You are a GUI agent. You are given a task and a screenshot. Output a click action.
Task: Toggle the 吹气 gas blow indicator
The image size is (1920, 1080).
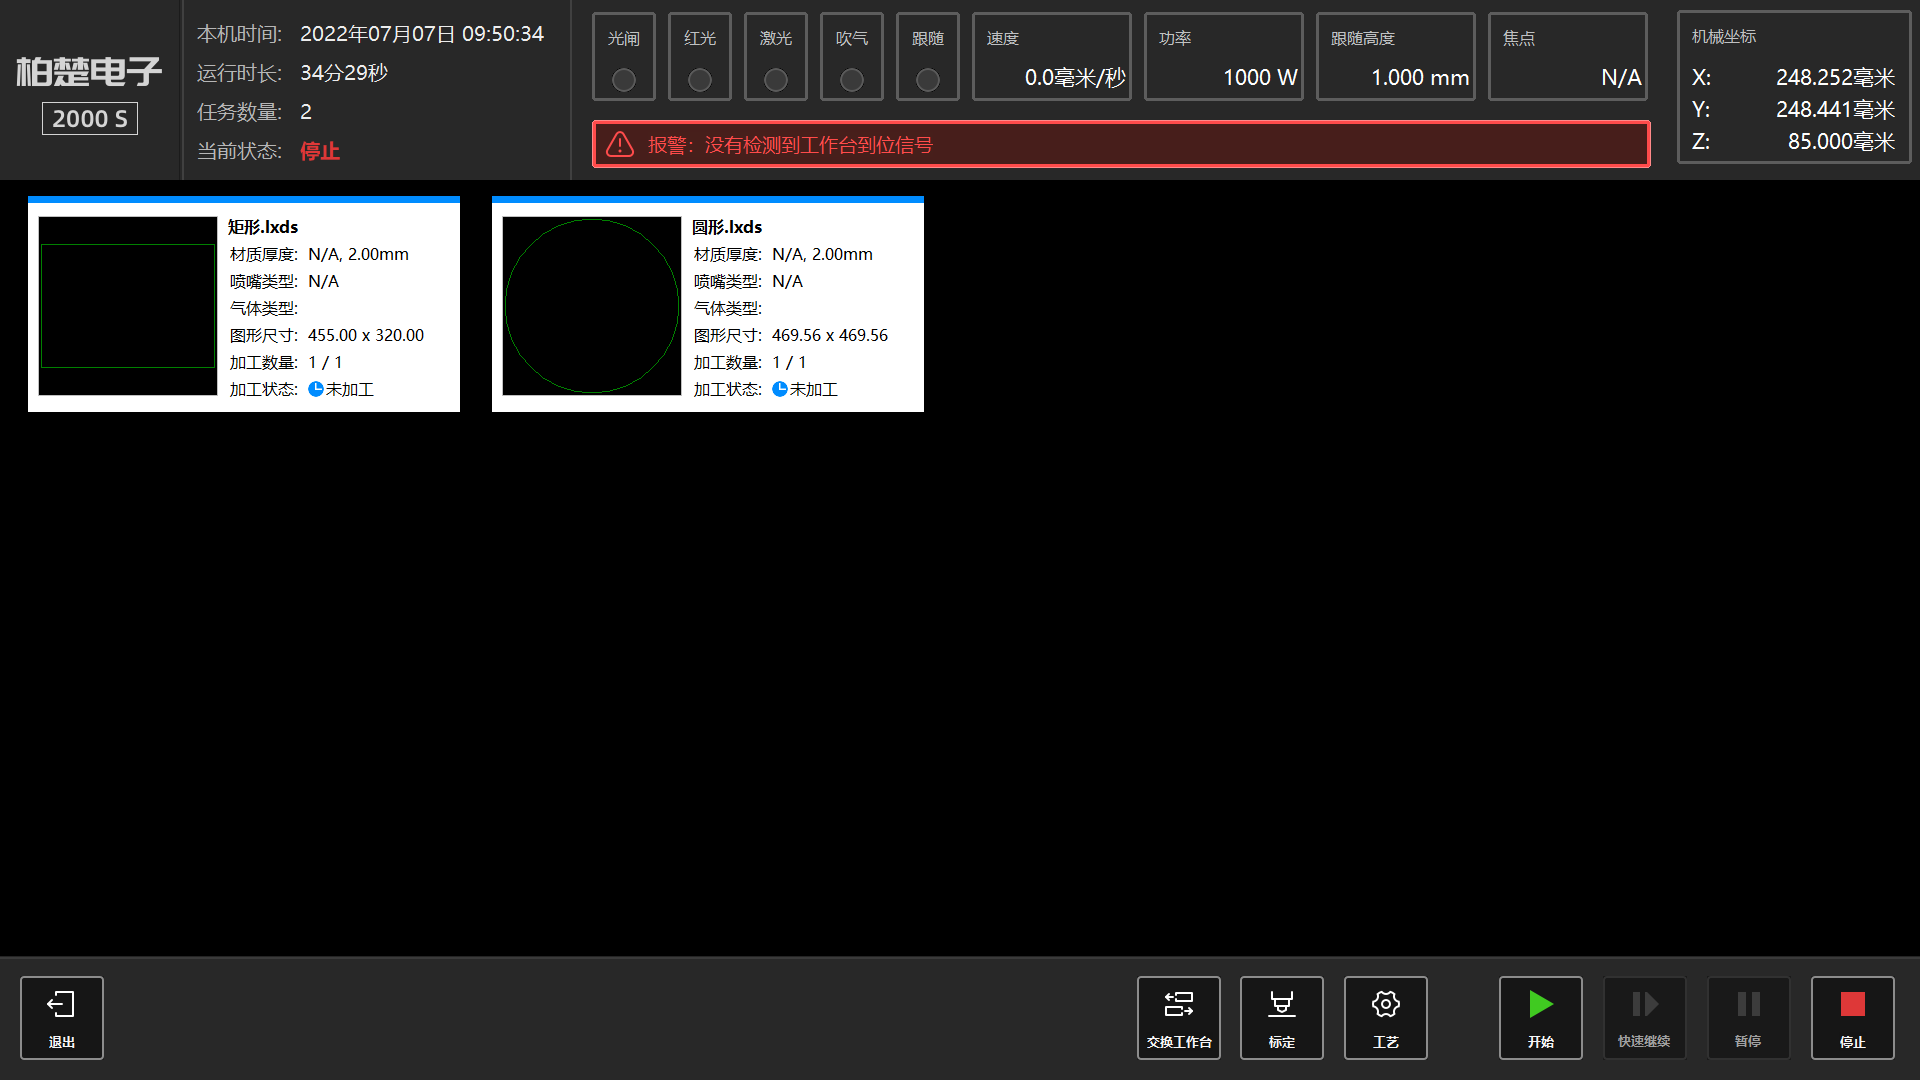tap(852, 79)
